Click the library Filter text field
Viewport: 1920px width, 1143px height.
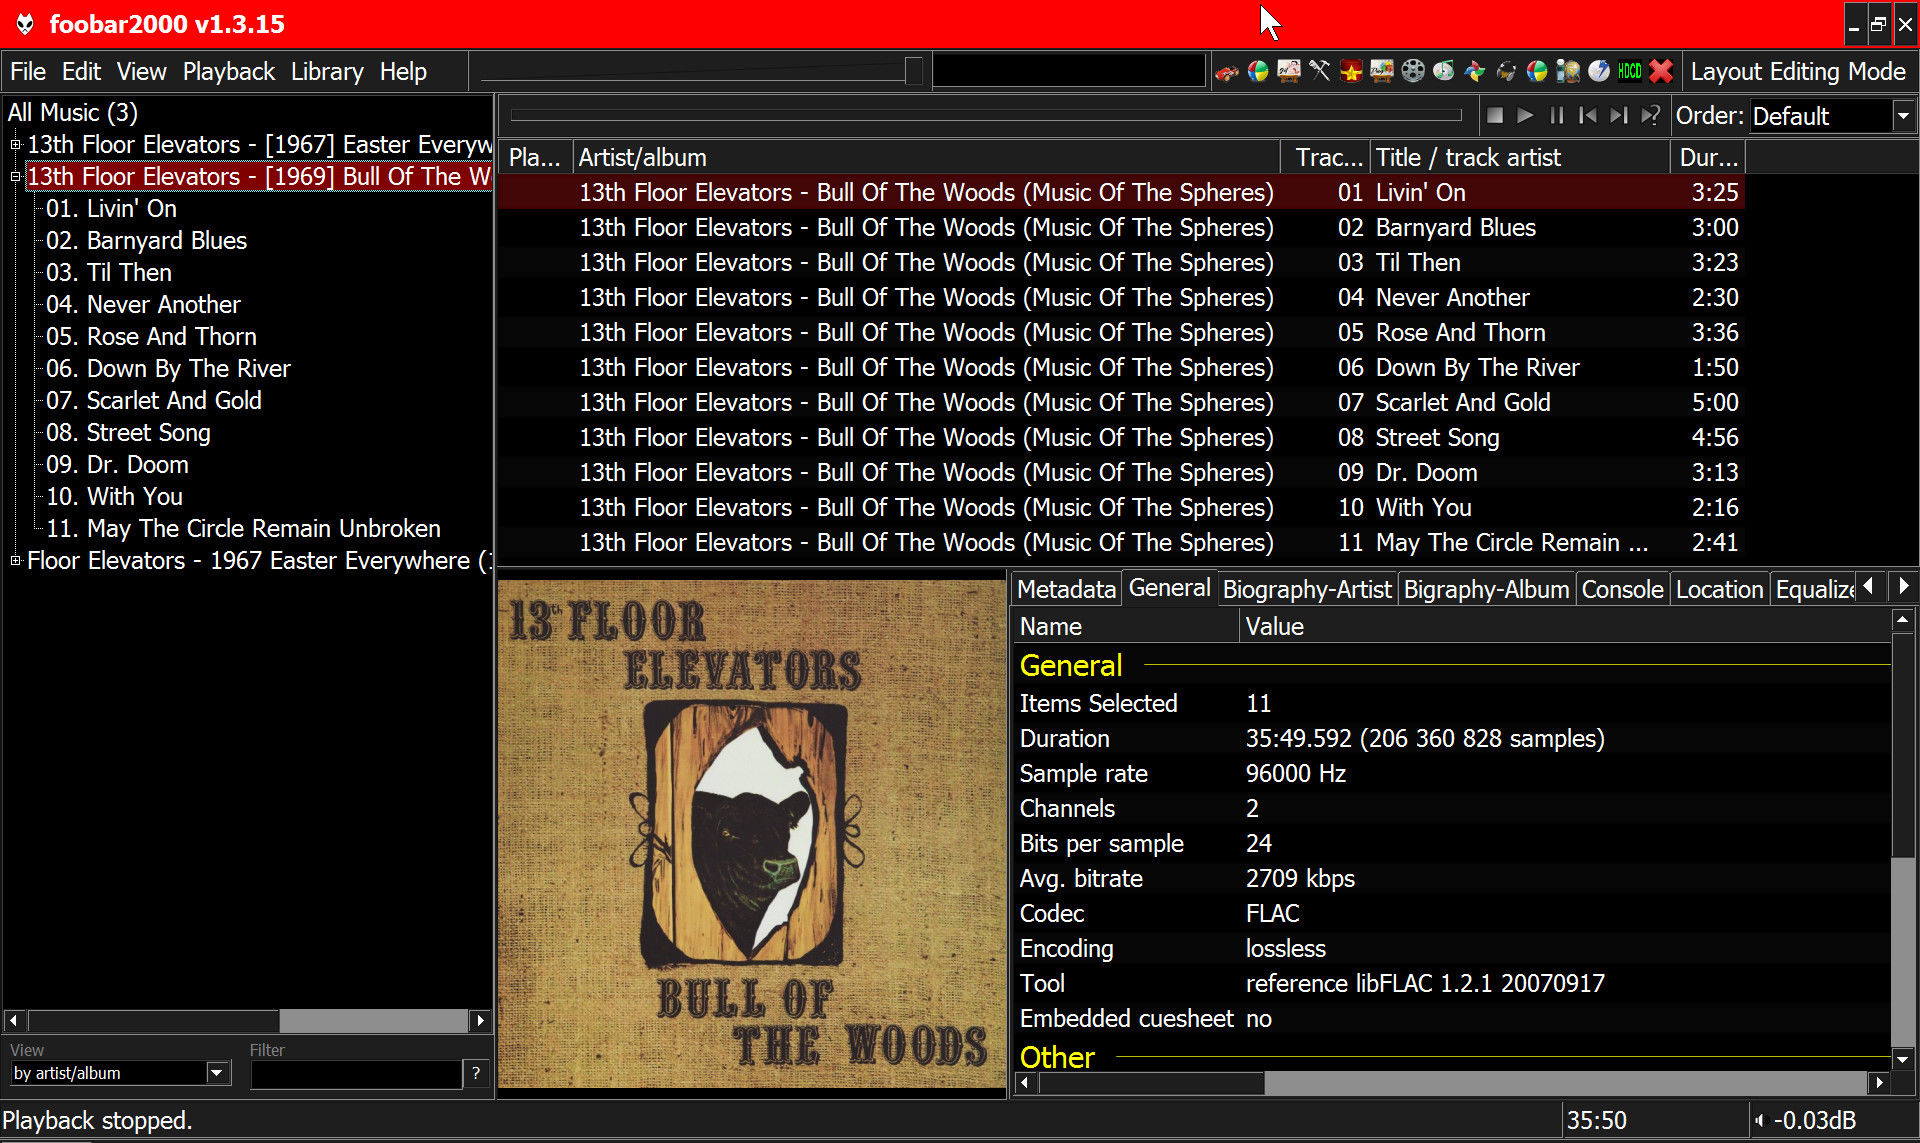coord(355,1073)
